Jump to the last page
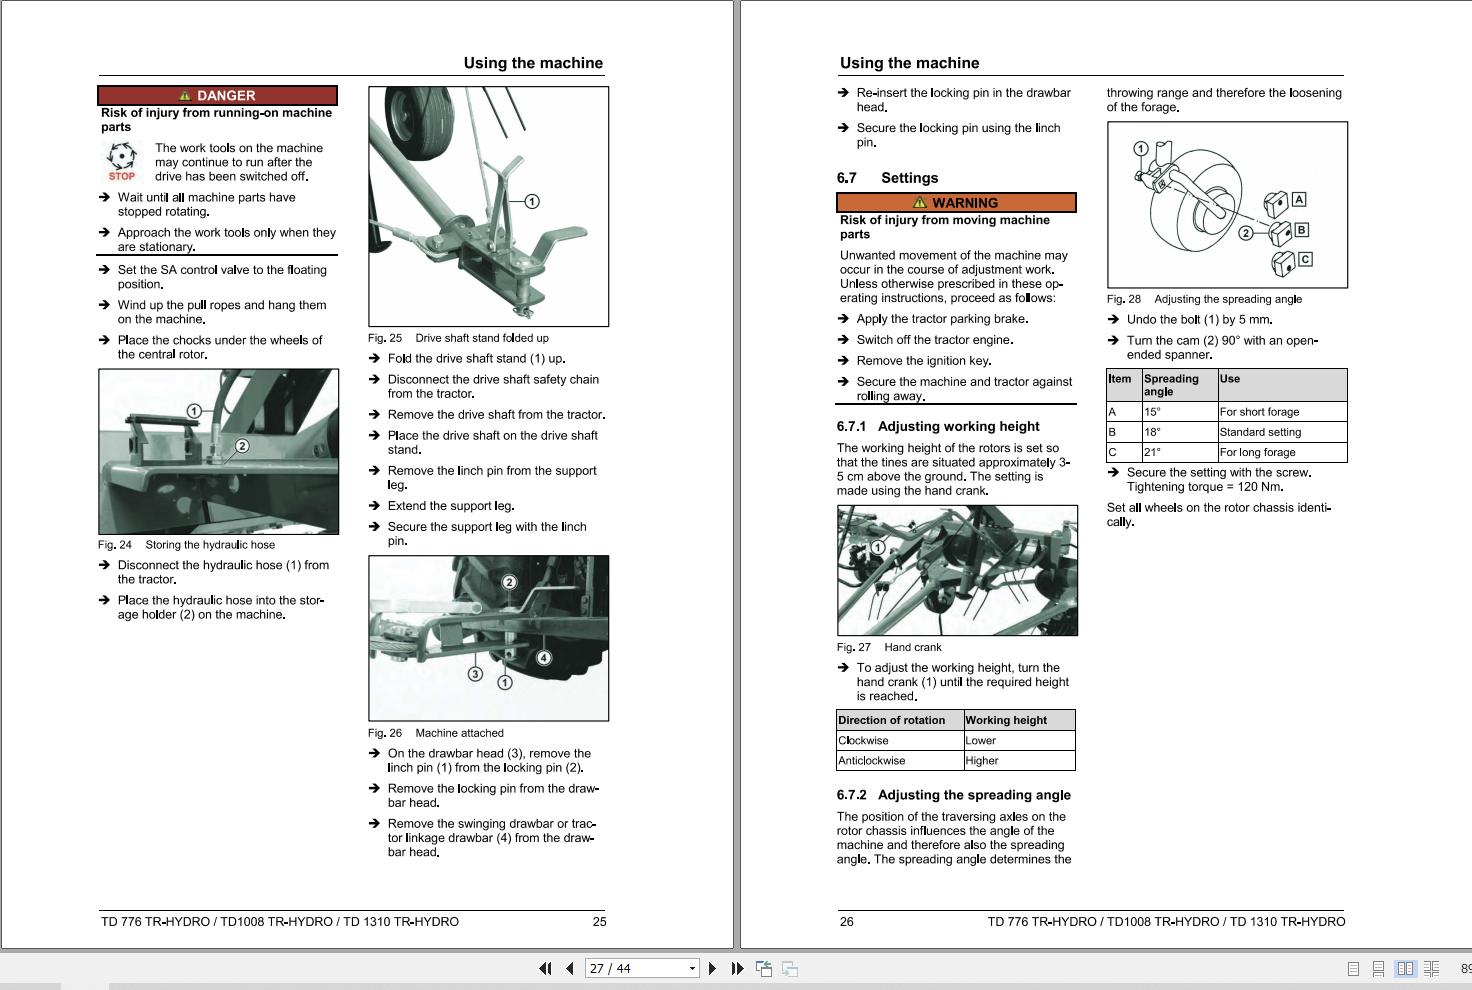The height and width of the screenshot is (990, 1472). 738,968
